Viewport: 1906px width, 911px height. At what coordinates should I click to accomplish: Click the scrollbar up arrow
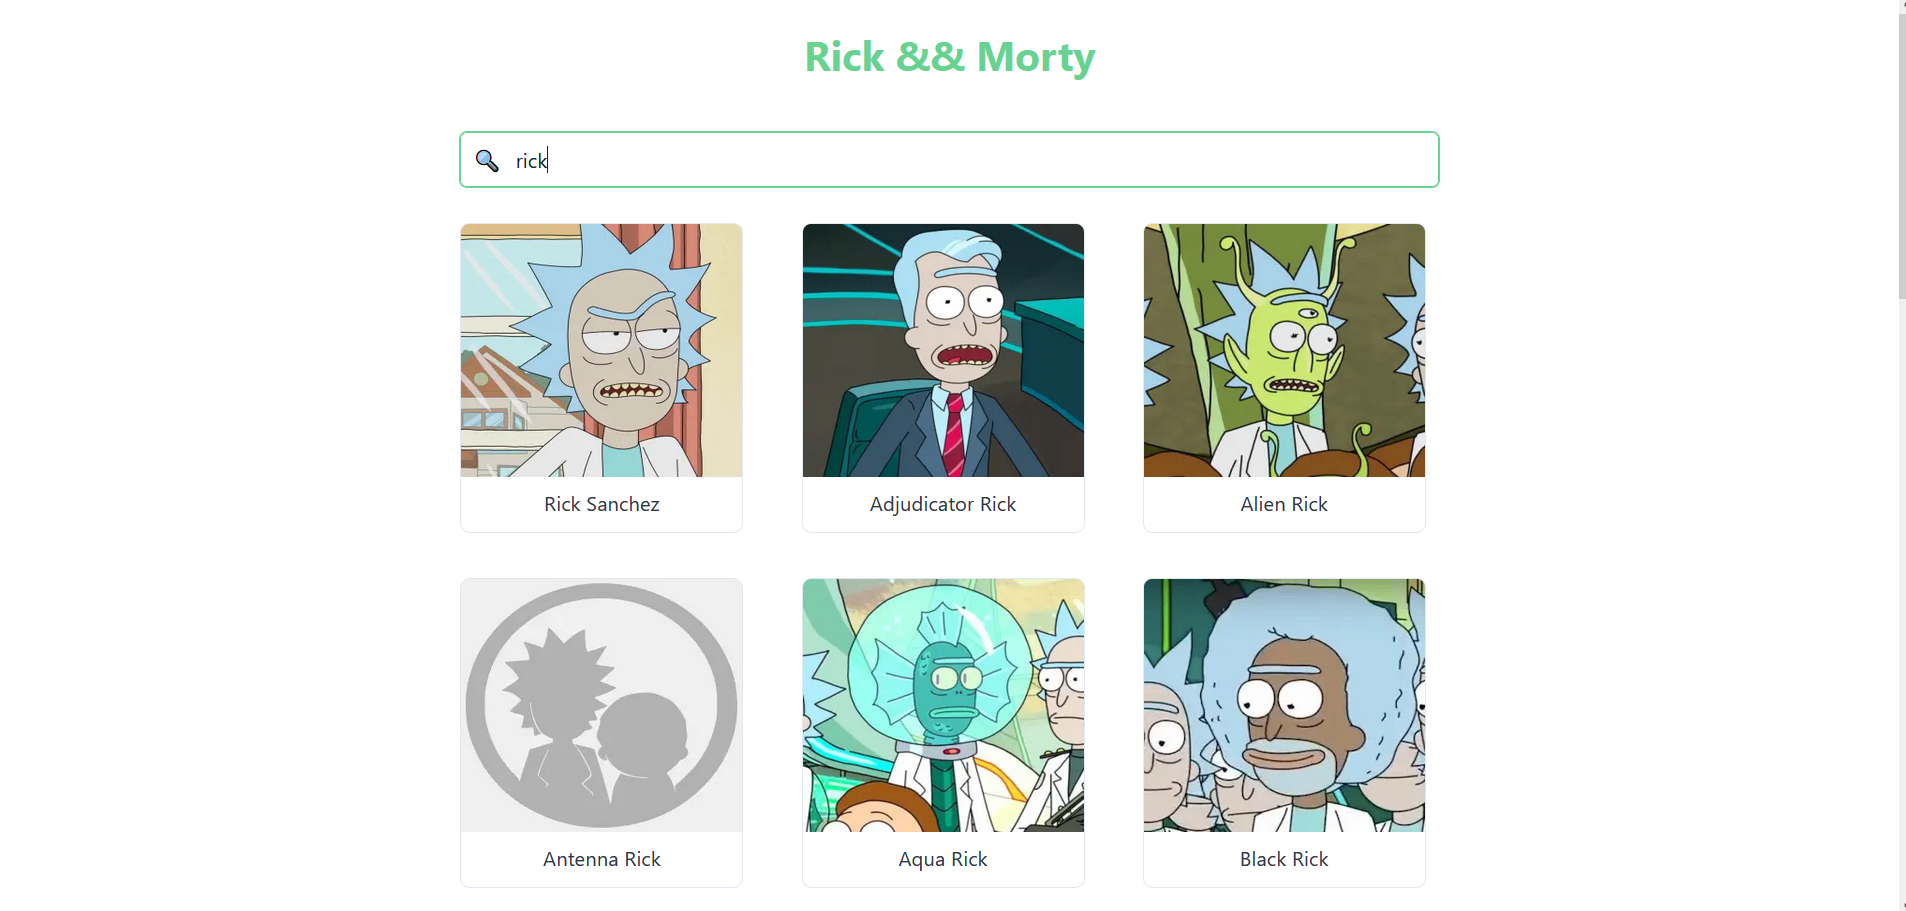pyautogui.click(x=1902, y=5)
